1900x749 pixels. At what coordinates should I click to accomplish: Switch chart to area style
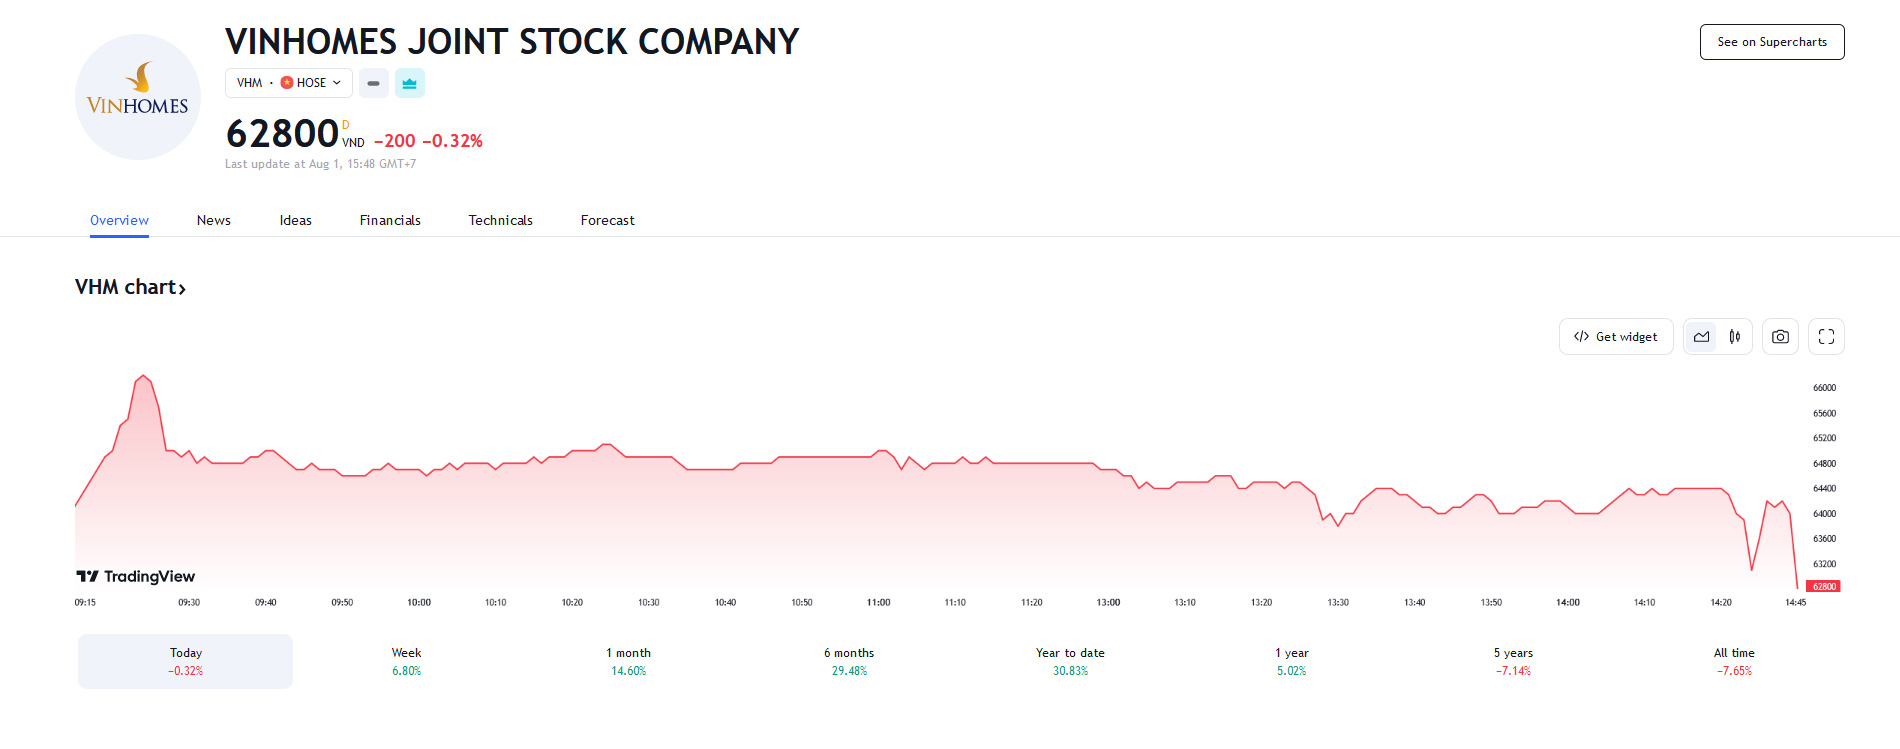pyautogui.click(x=1702, y=337)
